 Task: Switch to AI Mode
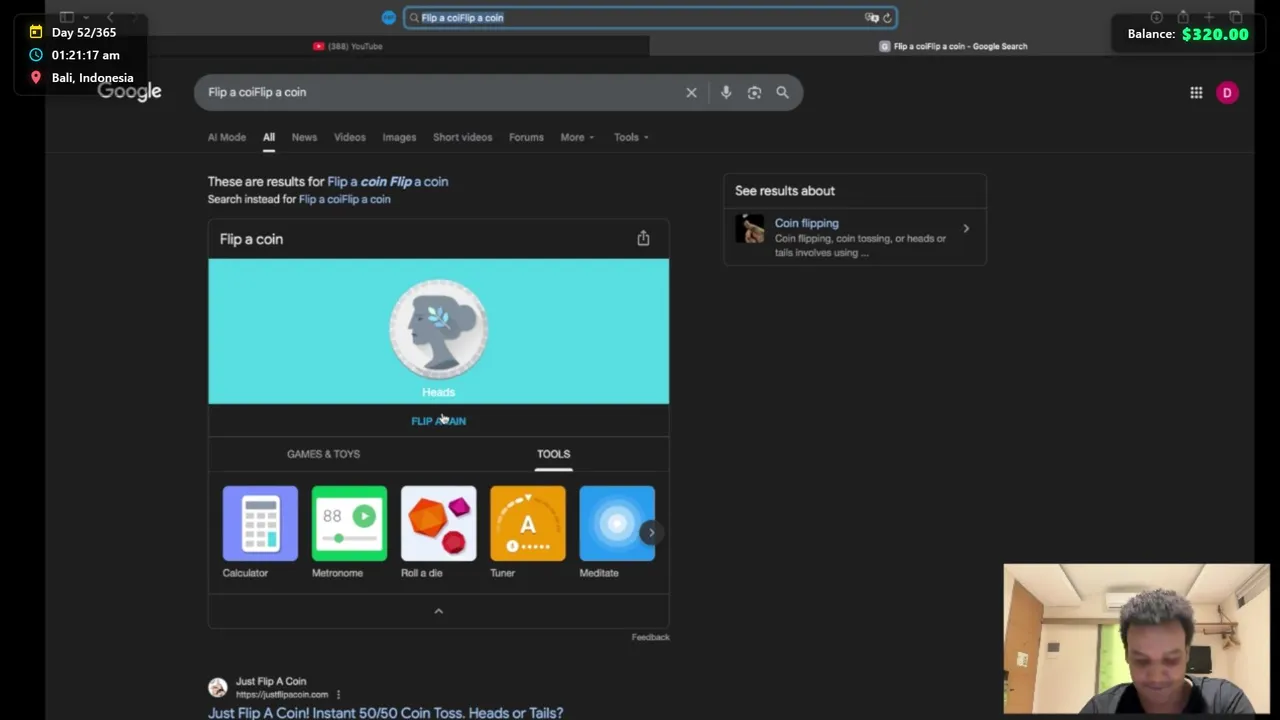pos(226,137)
